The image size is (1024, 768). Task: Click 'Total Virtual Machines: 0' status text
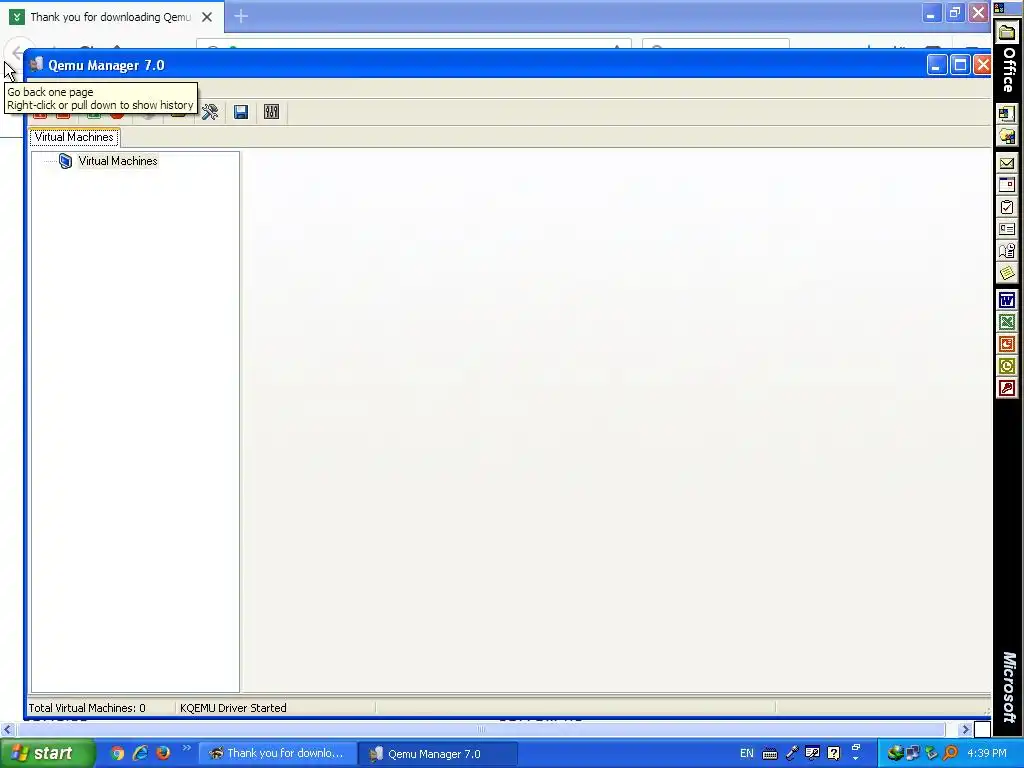(x=87, y=708)
